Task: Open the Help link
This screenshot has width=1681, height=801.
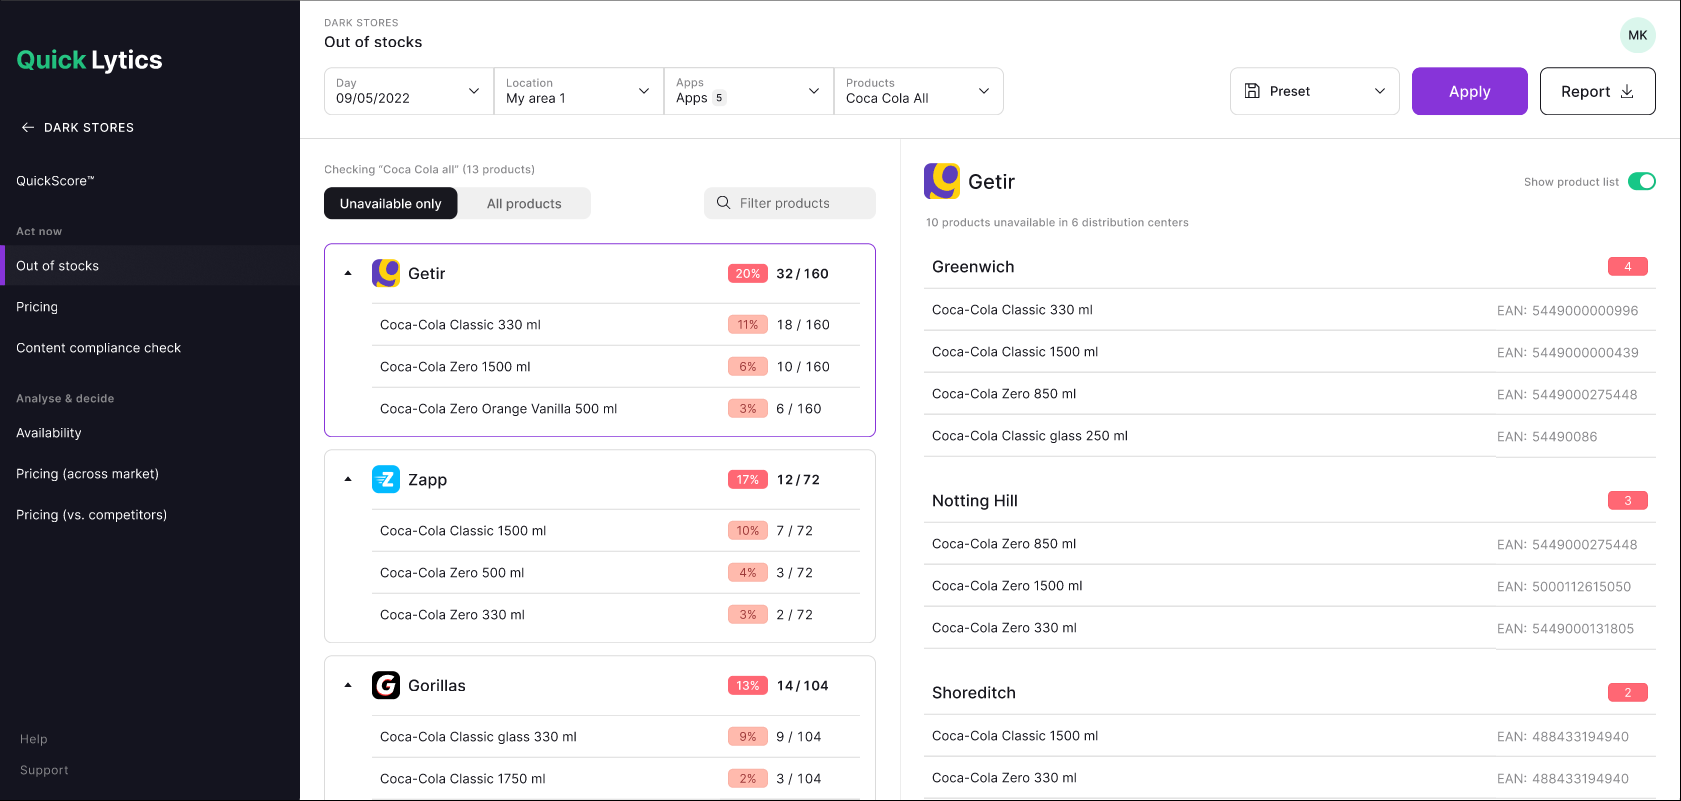Action: [x=34, y=739]
